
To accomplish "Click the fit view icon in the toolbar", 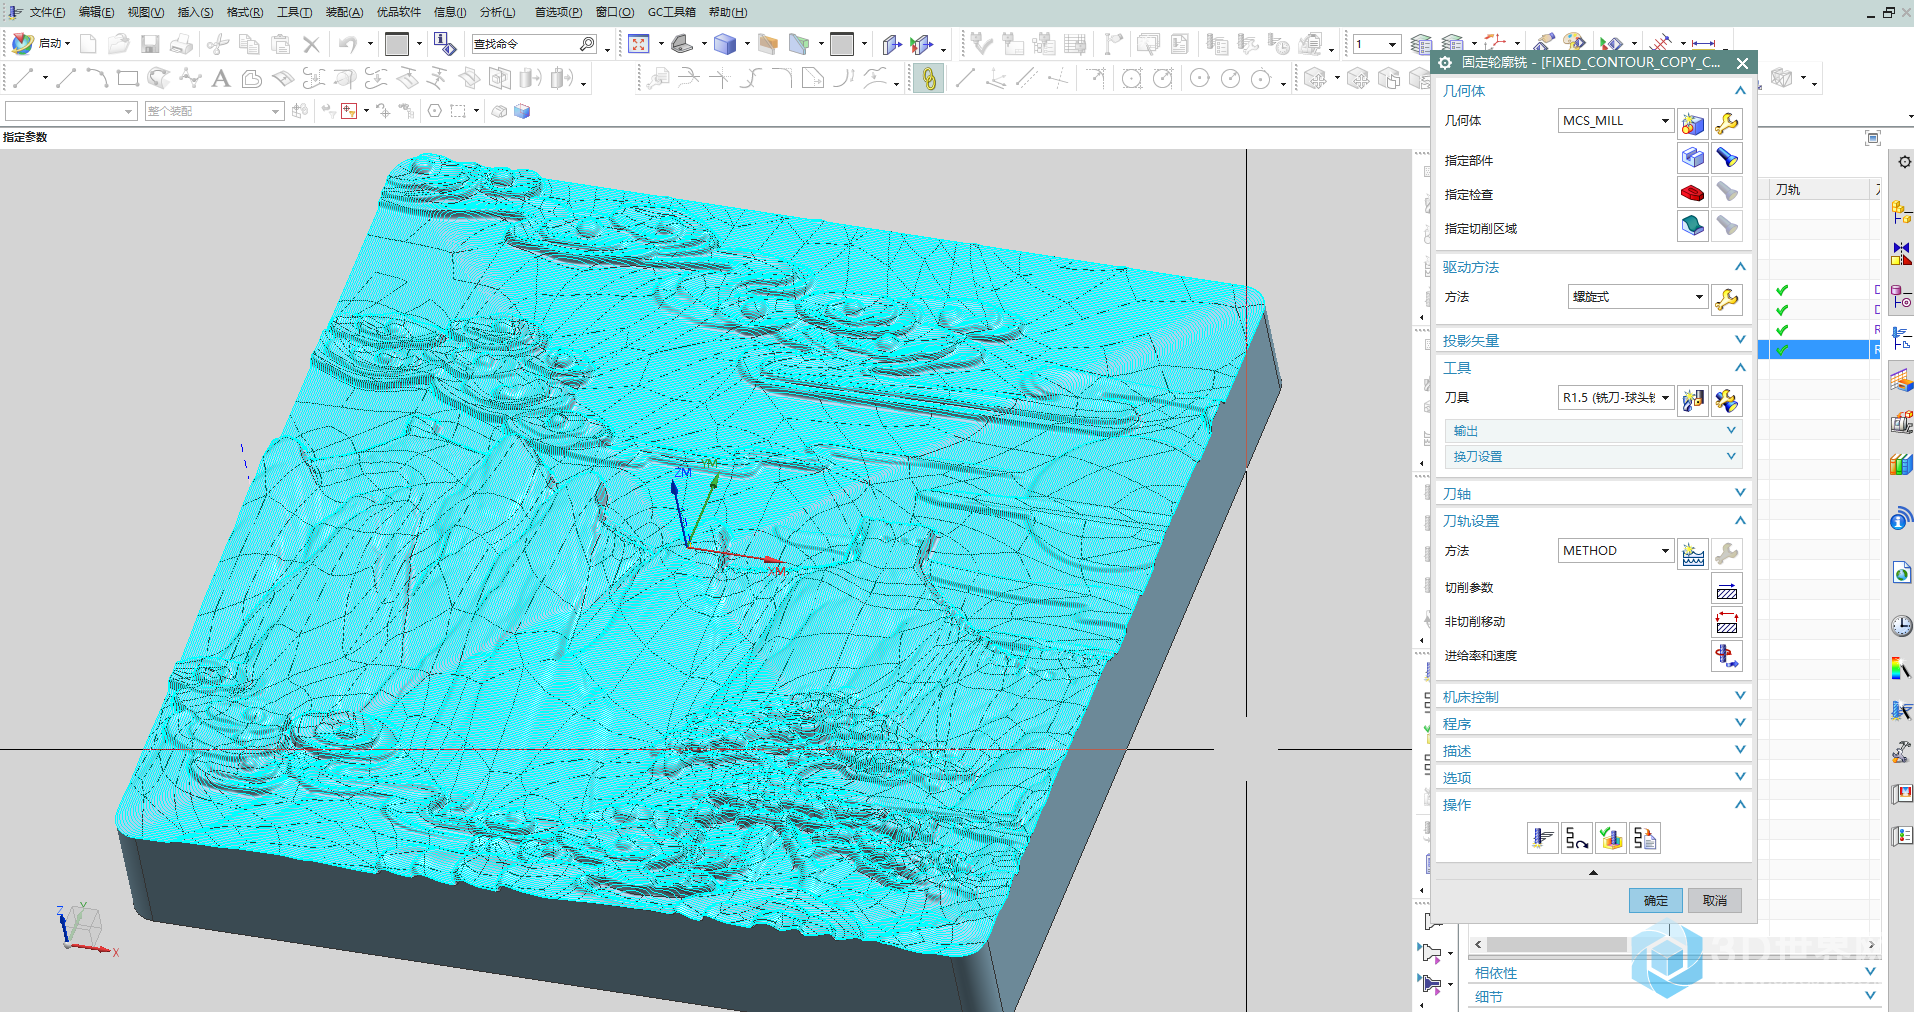I will (639, 44).
